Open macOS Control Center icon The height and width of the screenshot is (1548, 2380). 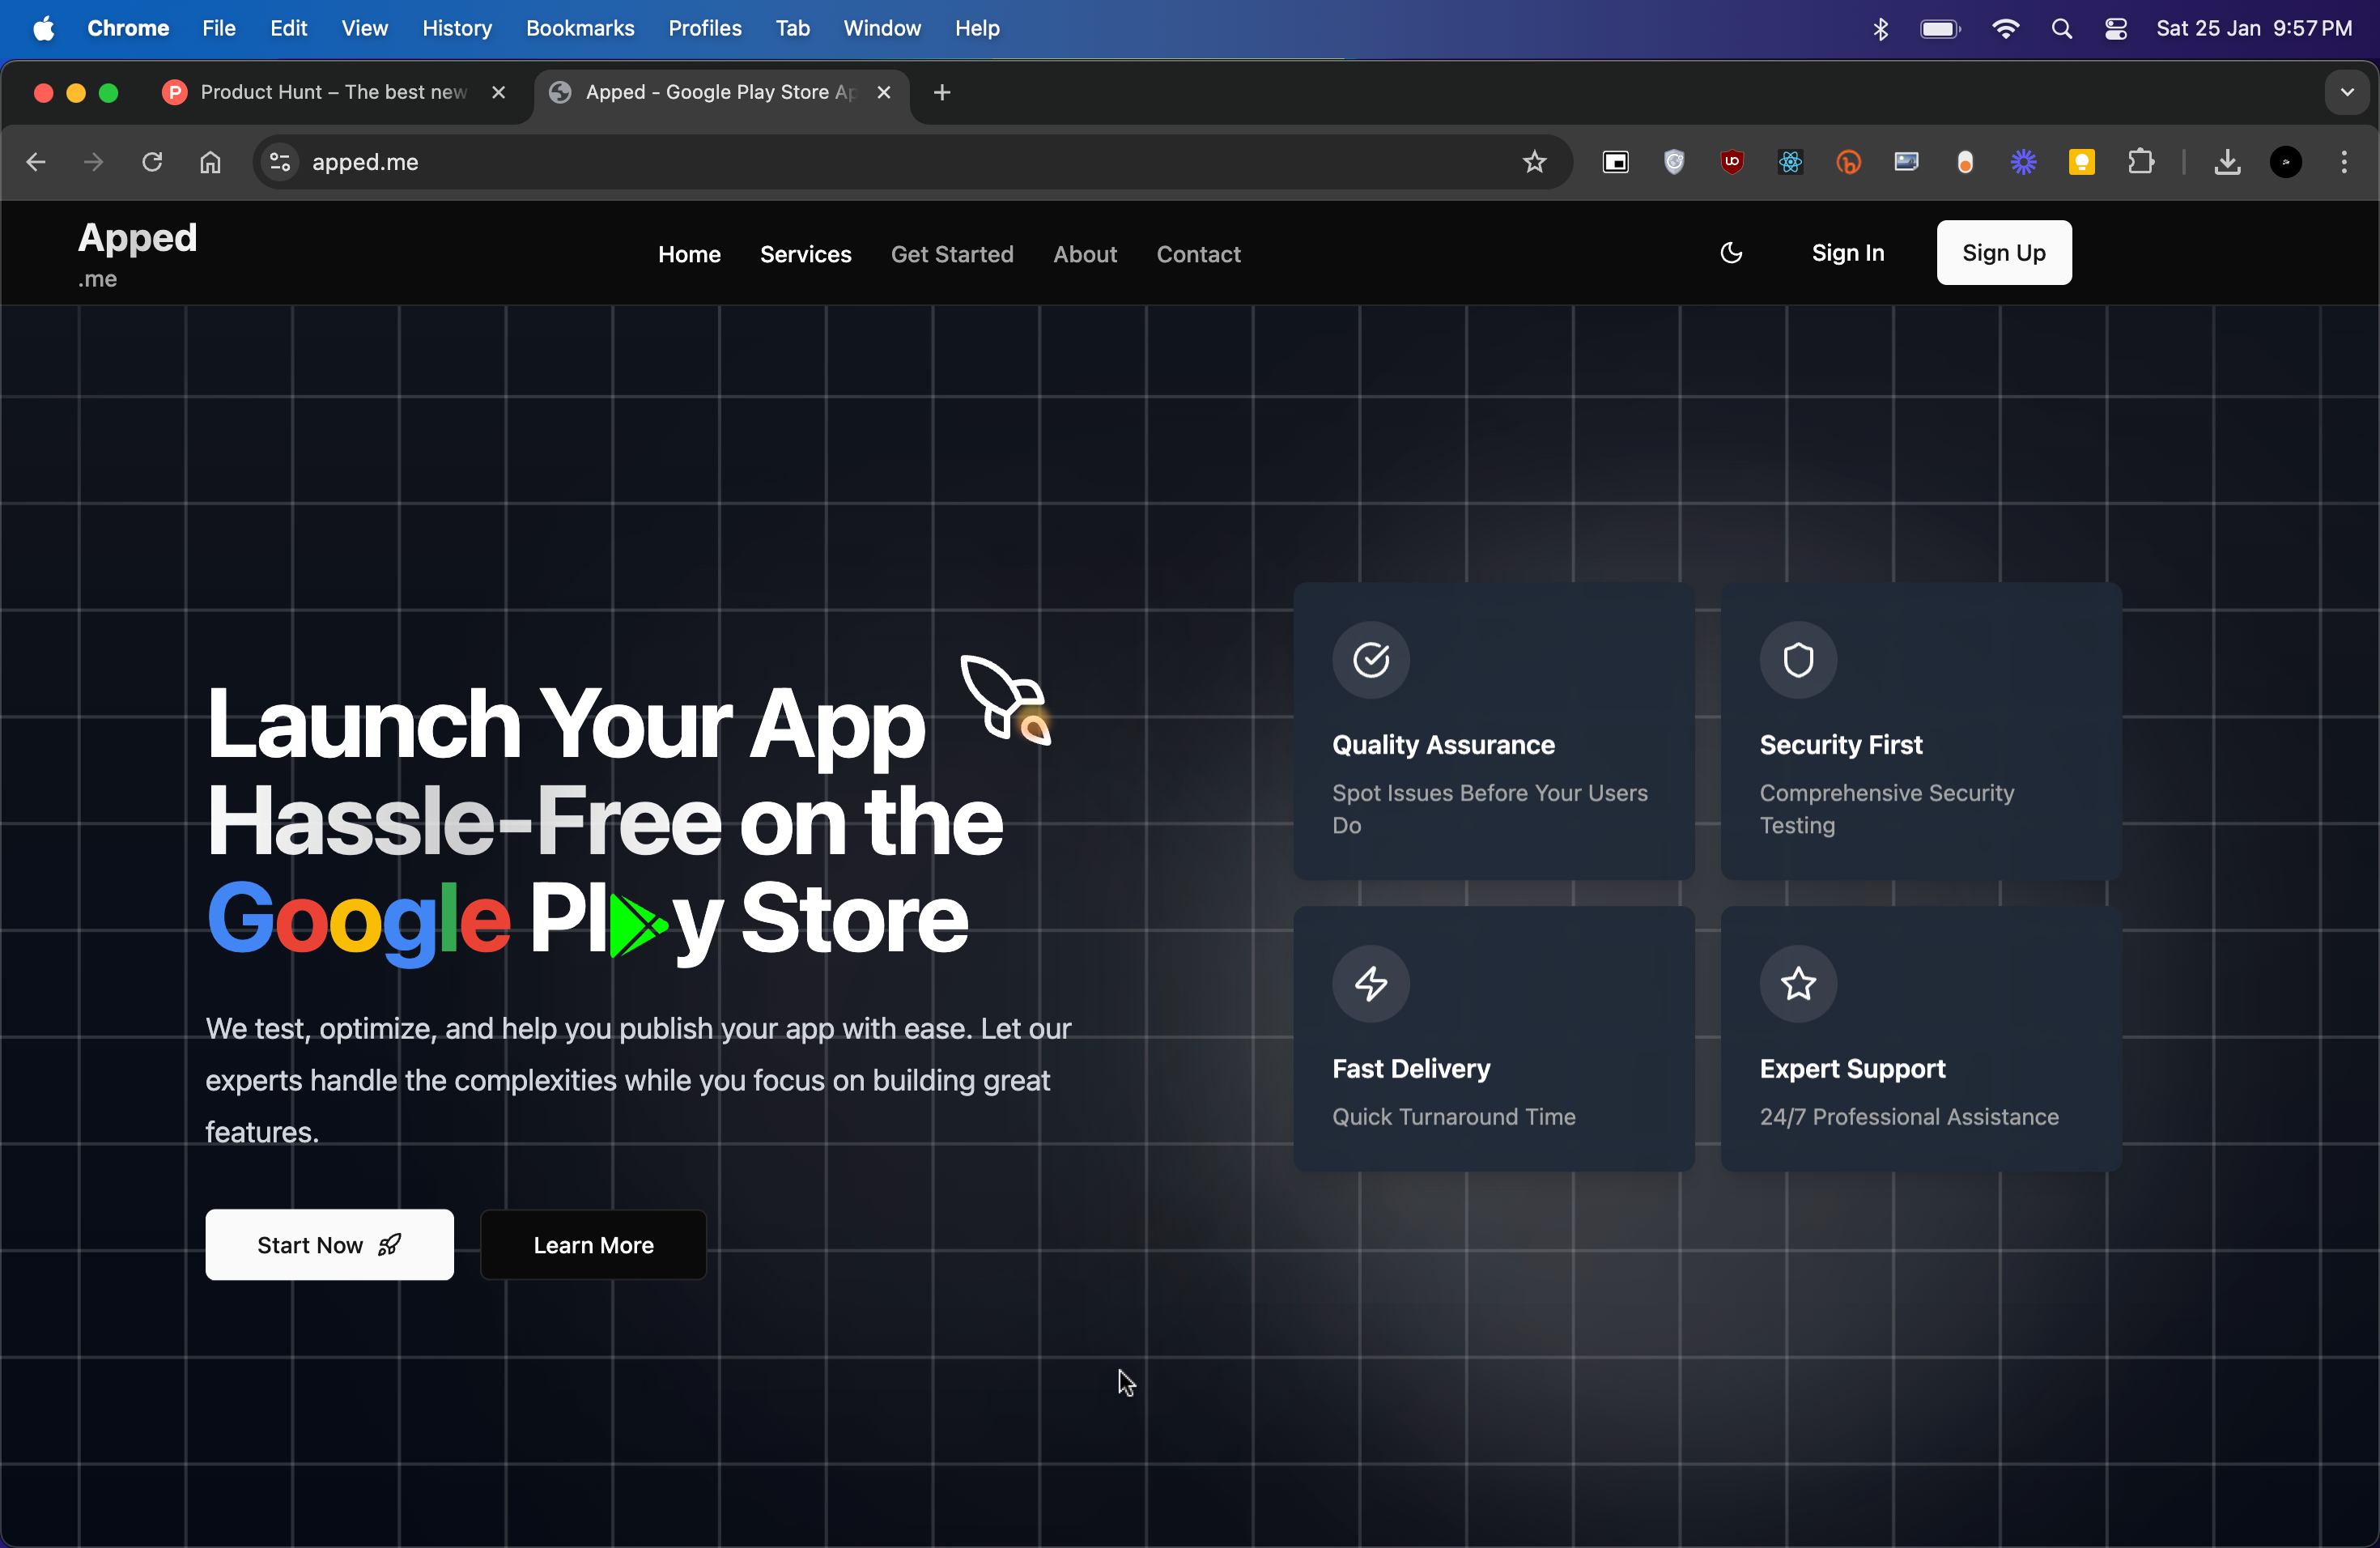click(2115, 28)
